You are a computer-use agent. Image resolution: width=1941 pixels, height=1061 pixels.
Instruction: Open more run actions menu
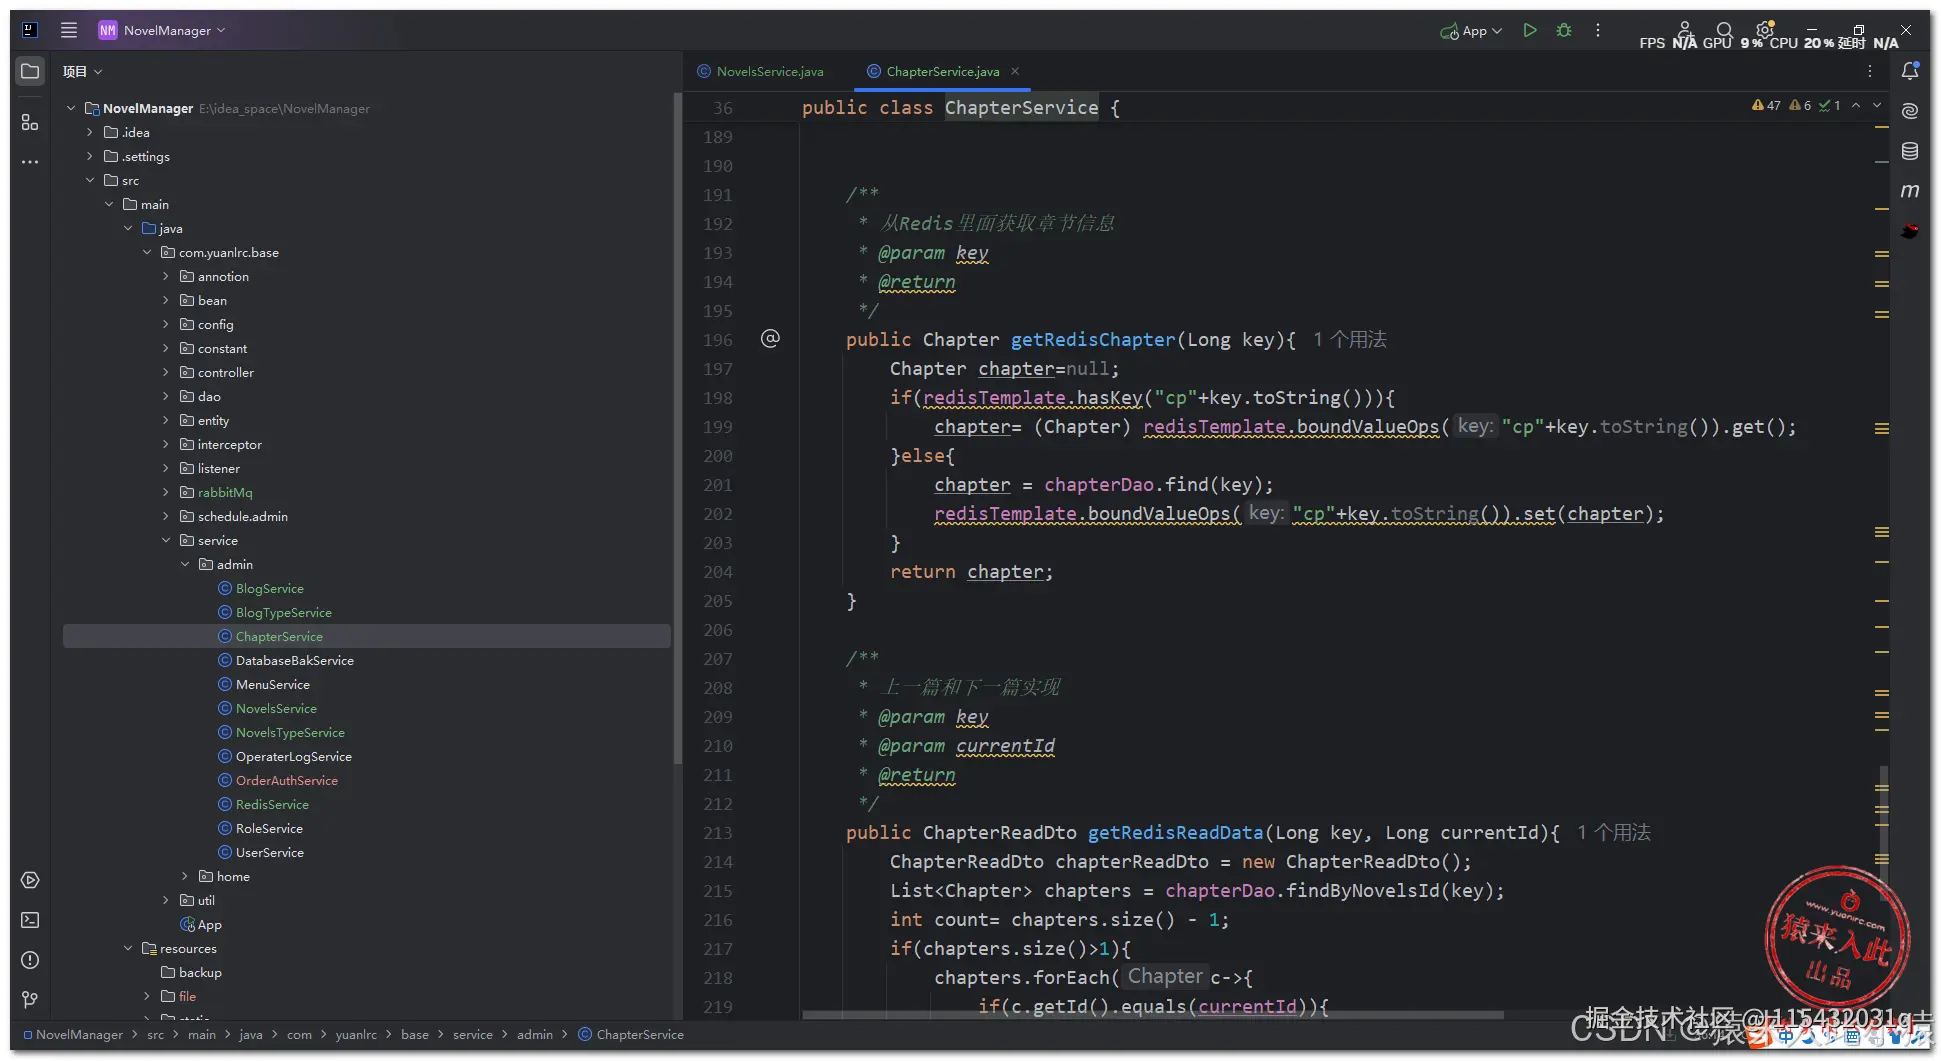pos(1598,30)
